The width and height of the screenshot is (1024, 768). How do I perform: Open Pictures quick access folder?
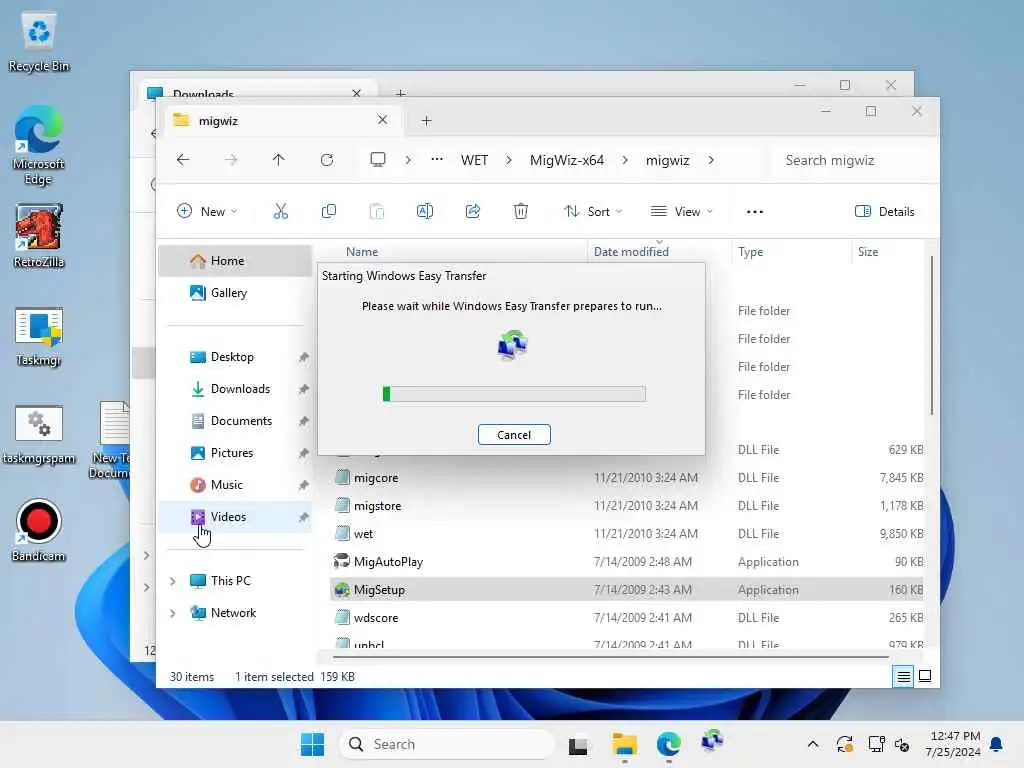pos(235,453)
